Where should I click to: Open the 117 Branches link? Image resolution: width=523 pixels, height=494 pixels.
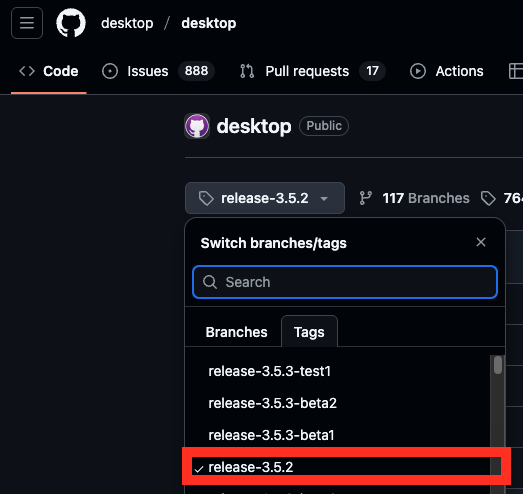point(414,198)
